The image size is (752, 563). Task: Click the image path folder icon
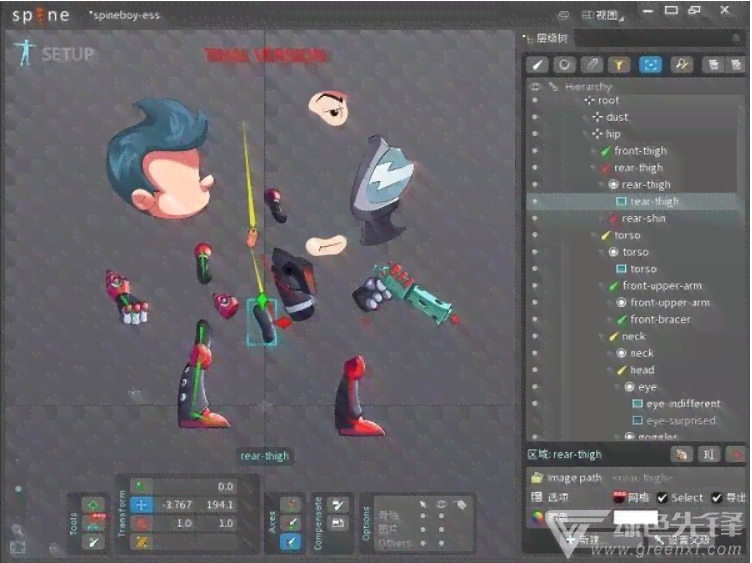[537, 478]
